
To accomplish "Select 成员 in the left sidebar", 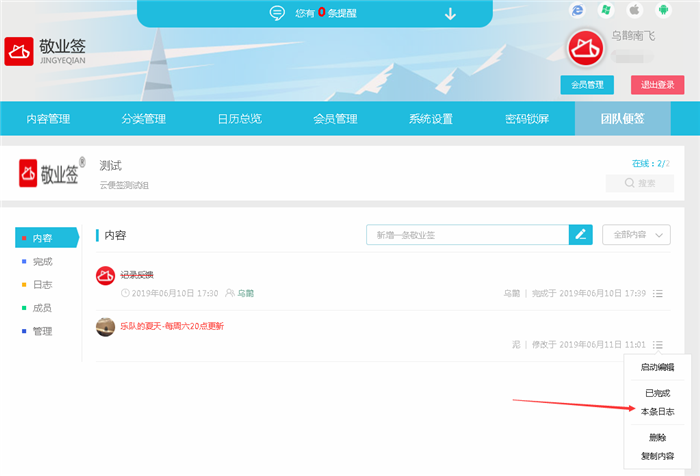I will point(42,308).
